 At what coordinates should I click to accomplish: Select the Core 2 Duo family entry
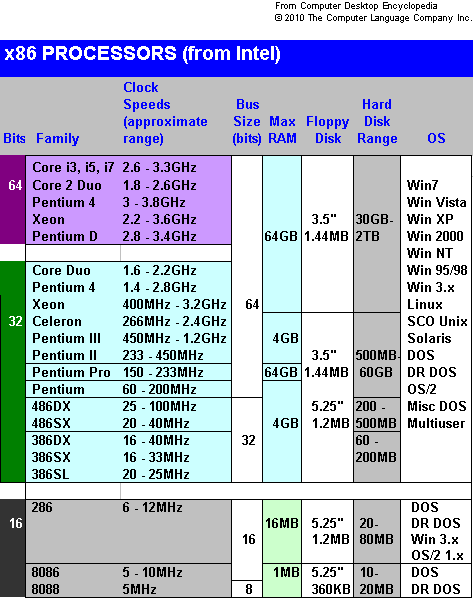(67, 185)
